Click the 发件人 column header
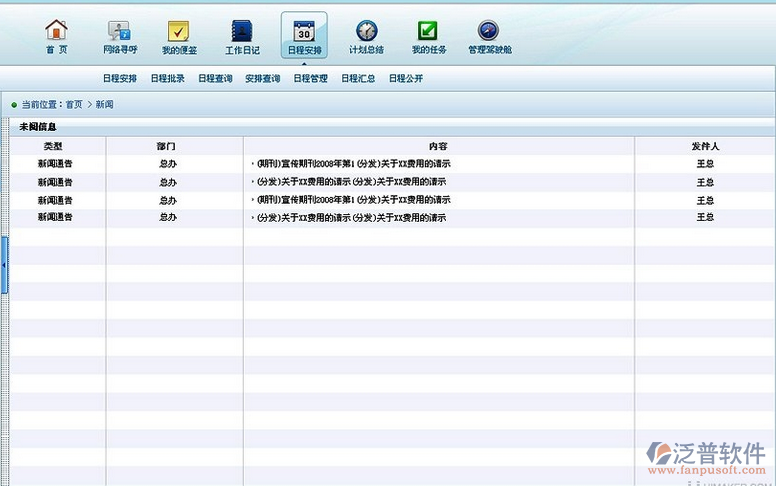Viewport: 776px width, 486px height. [x=705, y=146]
